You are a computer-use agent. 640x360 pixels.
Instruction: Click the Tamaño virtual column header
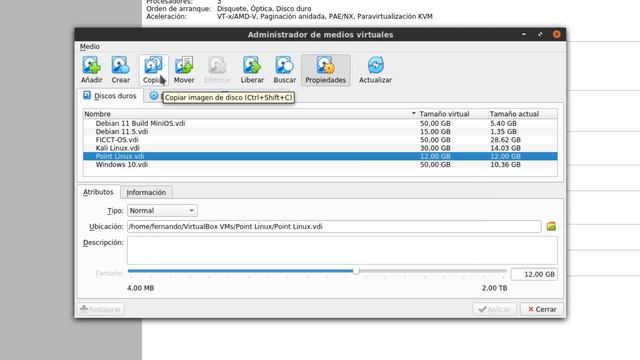(x=453, y=114)
